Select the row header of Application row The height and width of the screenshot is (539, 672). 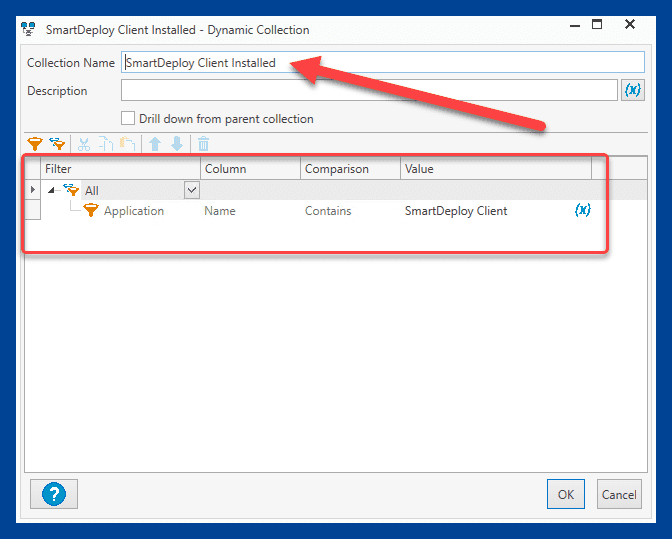click(33, 210)
